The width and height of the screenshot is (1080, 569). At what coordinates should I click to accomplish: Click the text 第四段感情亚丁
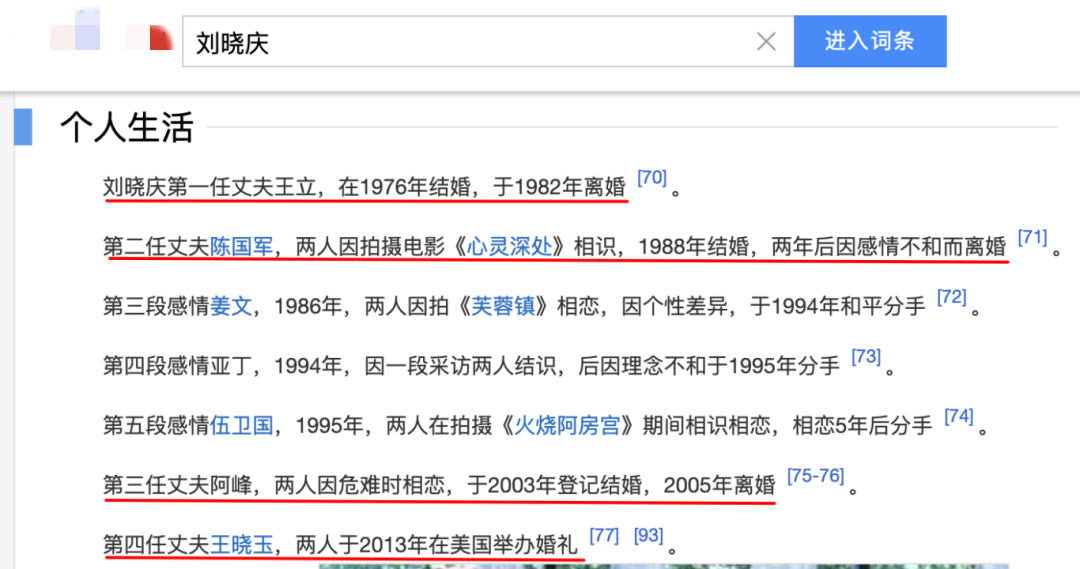[x=177, y=366]
